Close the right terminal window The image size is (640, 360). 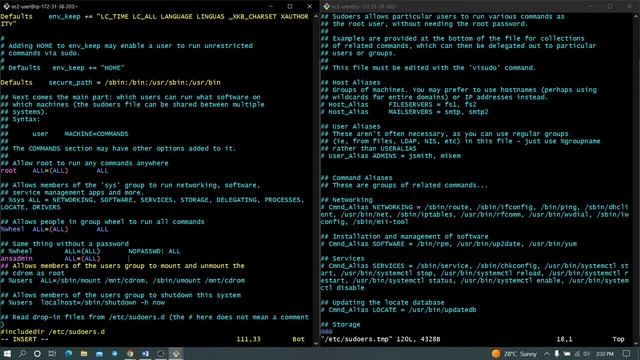629,6
